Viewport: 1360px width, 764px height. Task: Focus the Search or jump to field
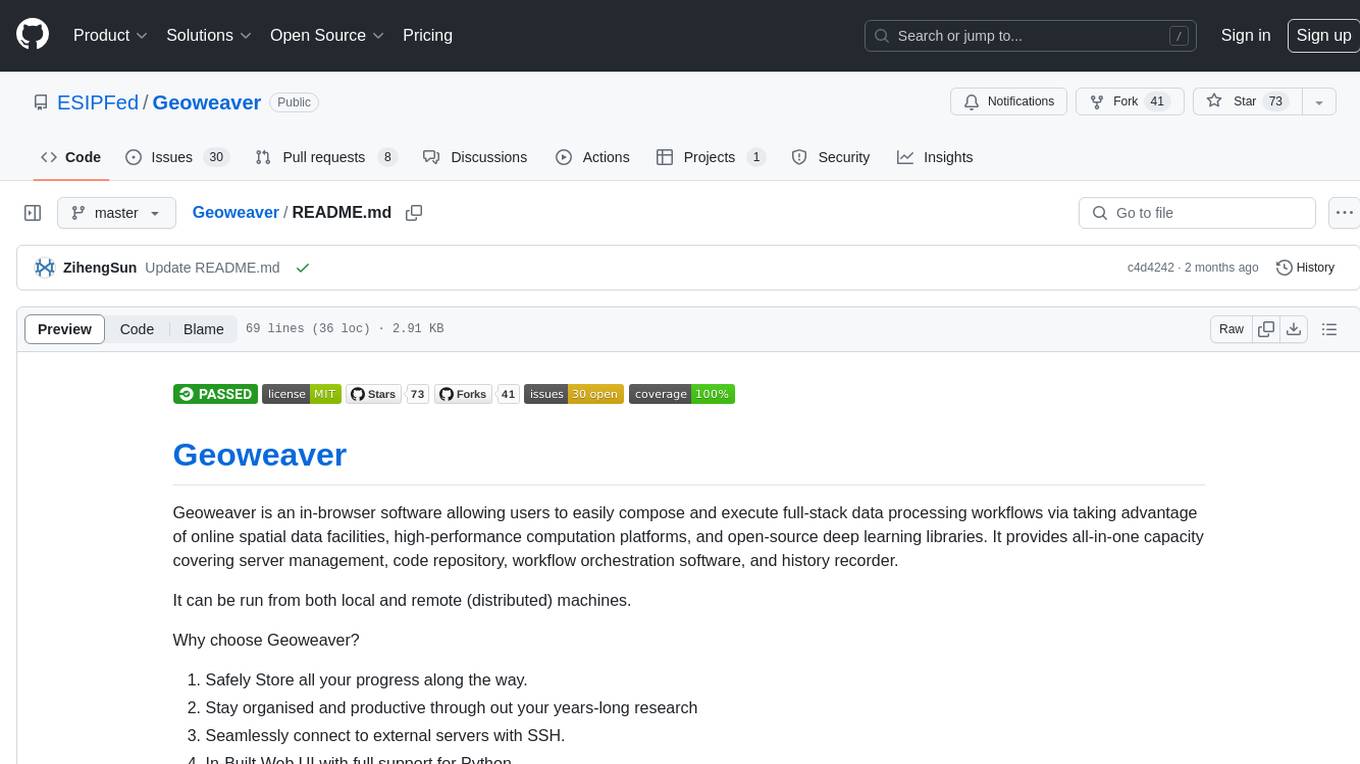[x=1031, y=36]
